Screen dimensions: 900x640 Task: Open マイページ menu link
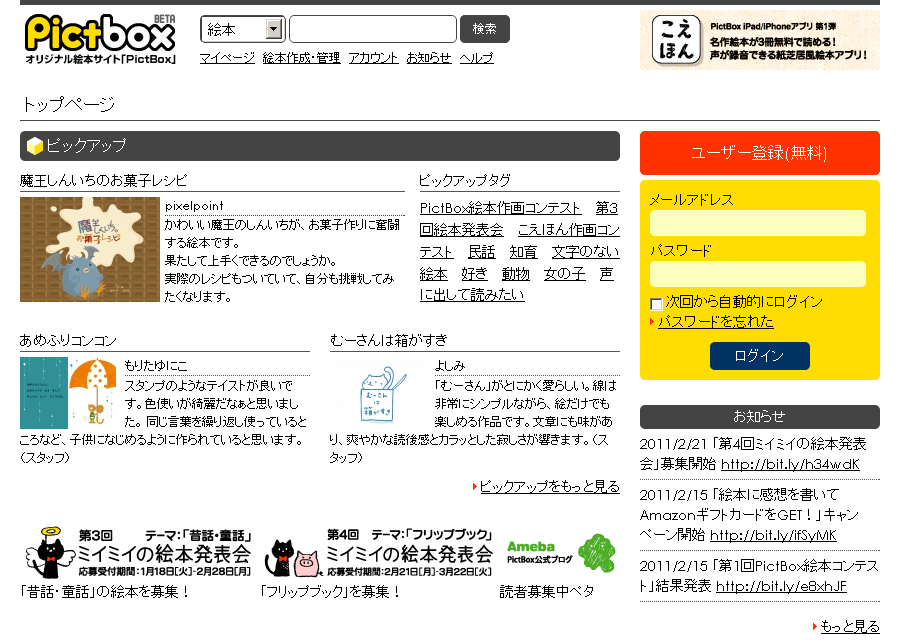227,58
